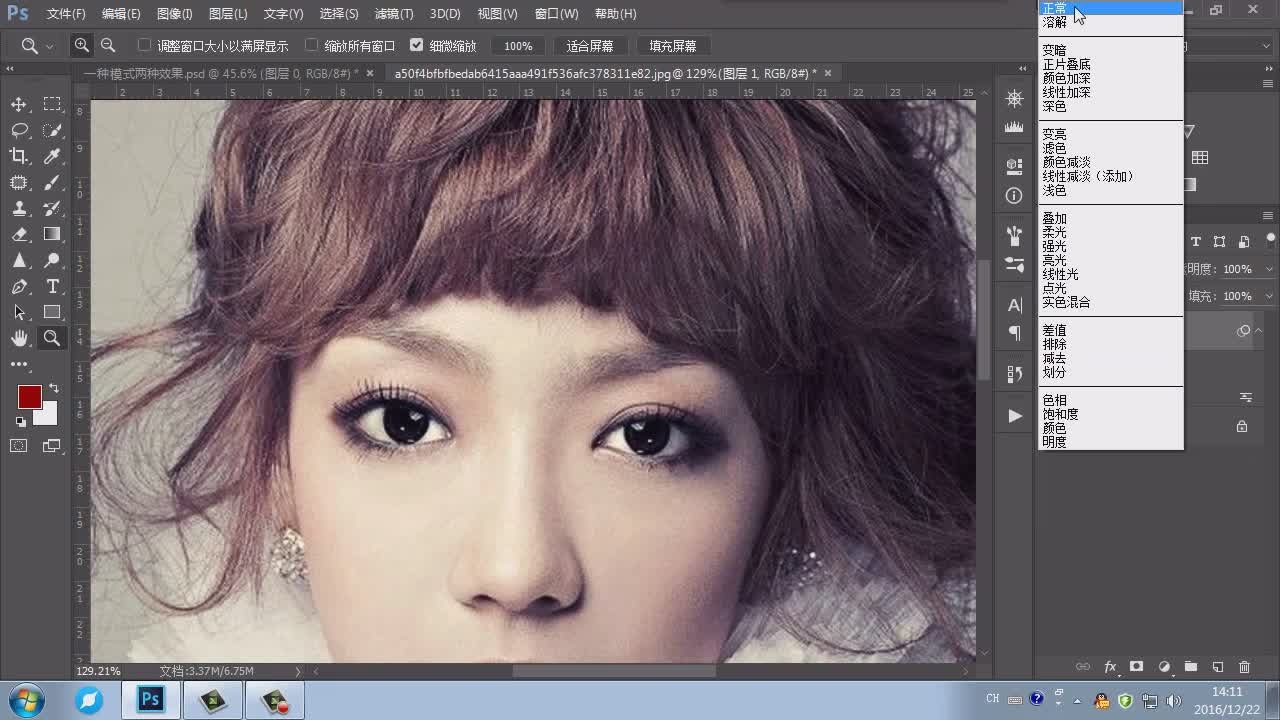This screenshot has width=1280, height=720.
Task: Open the 滤镜(T) menu
Action: pyautogui.click(x=394, y=14)
